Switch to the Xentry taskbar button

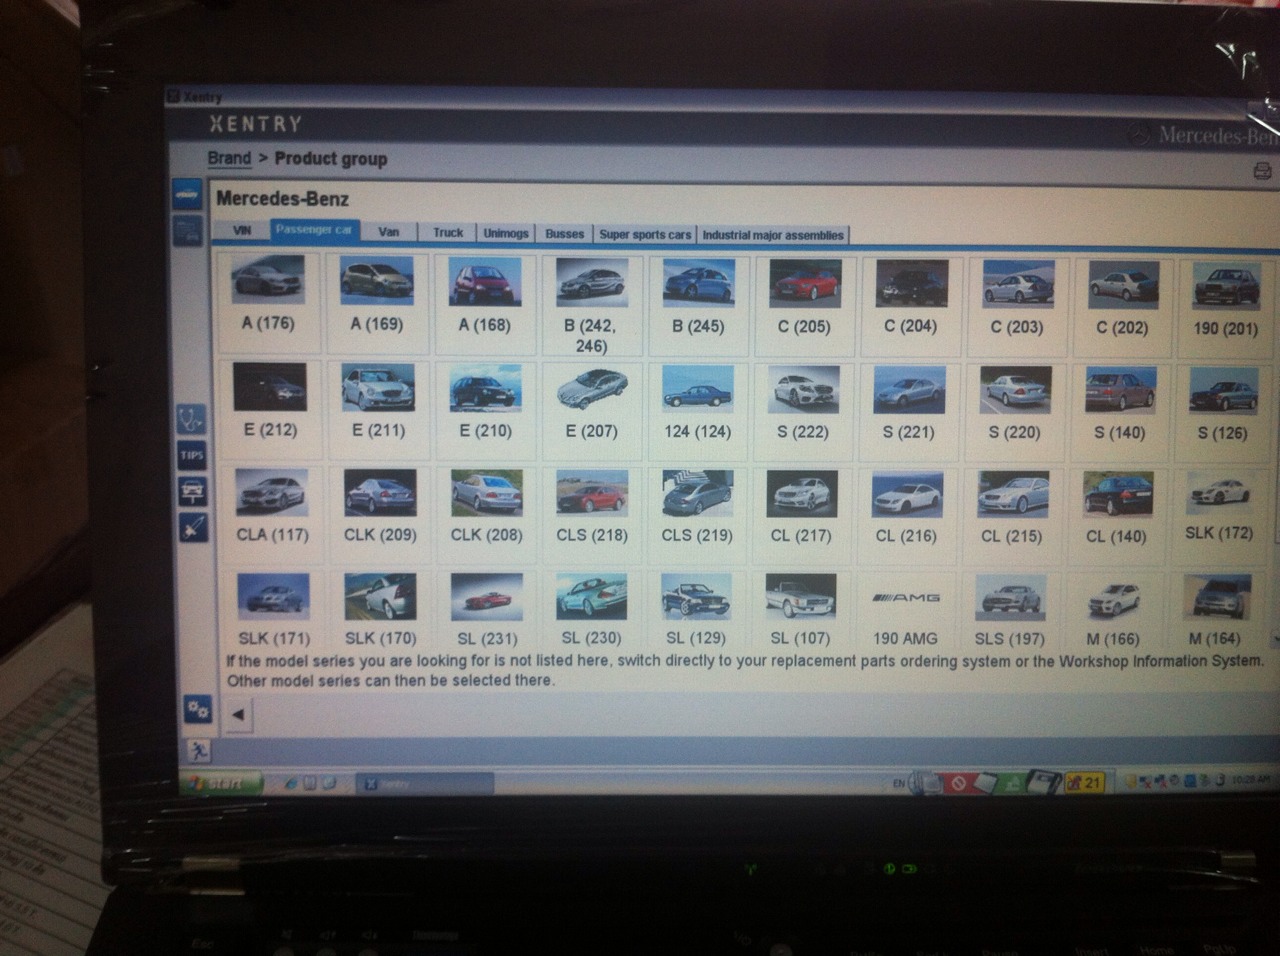coord(424,784)
